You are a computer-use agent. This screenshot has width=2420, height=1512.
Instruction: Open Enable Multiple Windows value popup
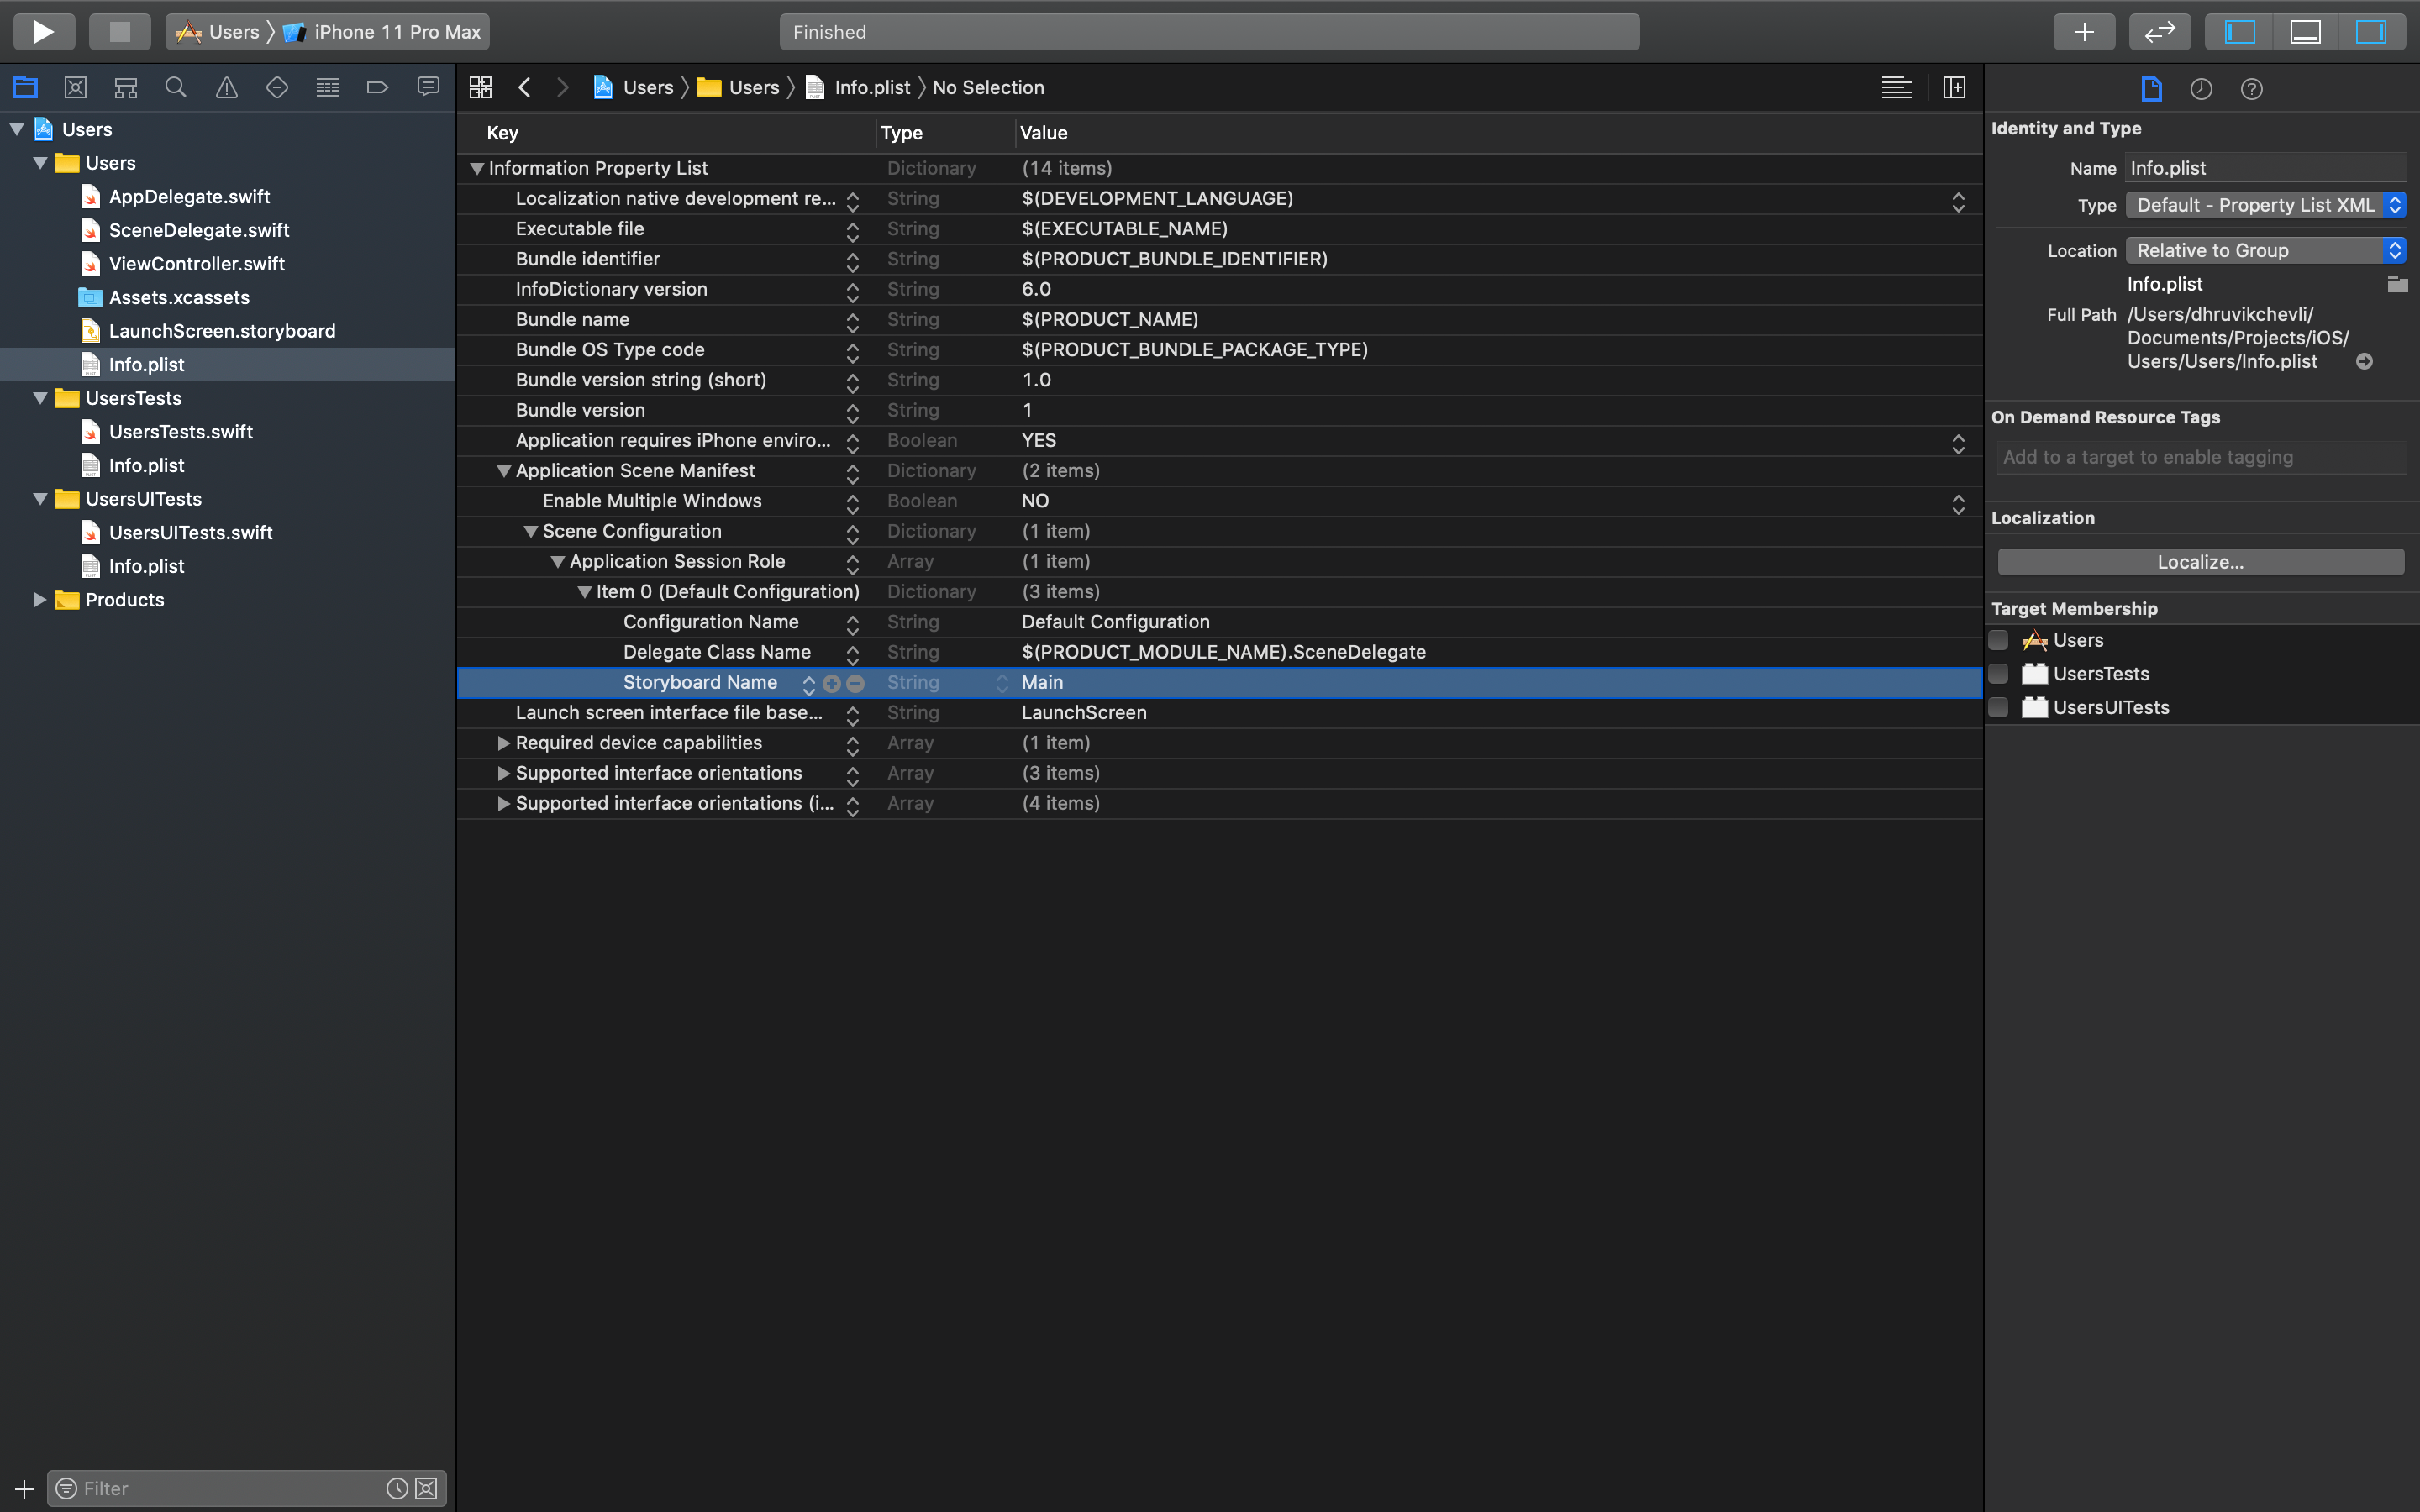pos(1958,503)
